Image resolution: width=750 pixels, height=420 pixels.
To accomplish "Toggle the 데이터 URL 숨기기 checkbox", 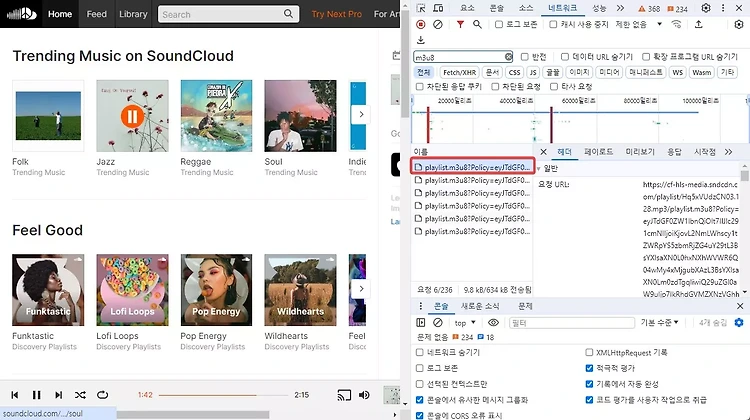I will pos(565,57).
